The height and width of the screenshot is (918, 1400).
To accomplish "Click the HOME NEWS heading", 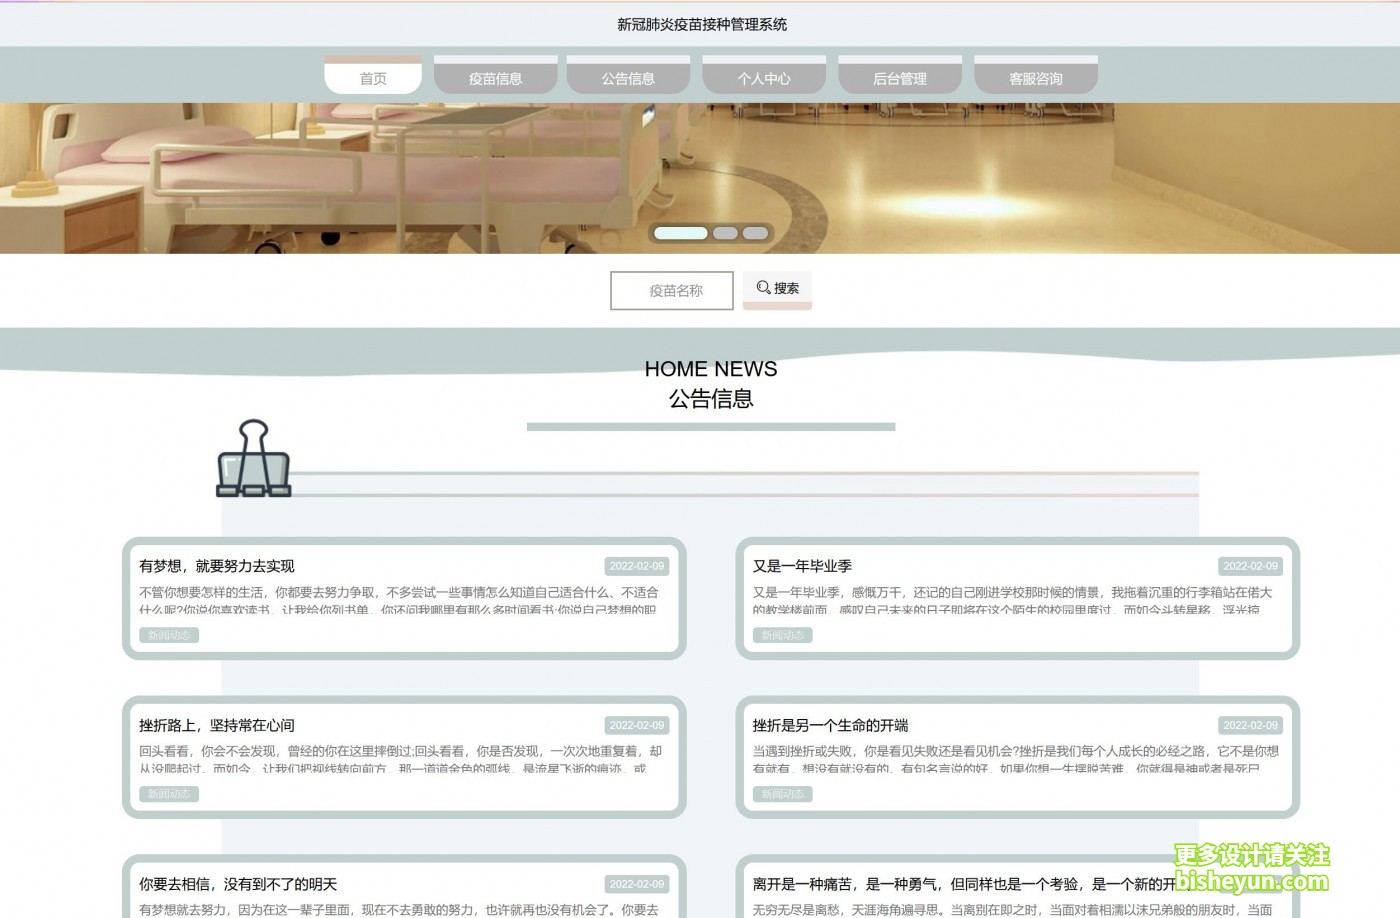I will click(x=711, y=369).
